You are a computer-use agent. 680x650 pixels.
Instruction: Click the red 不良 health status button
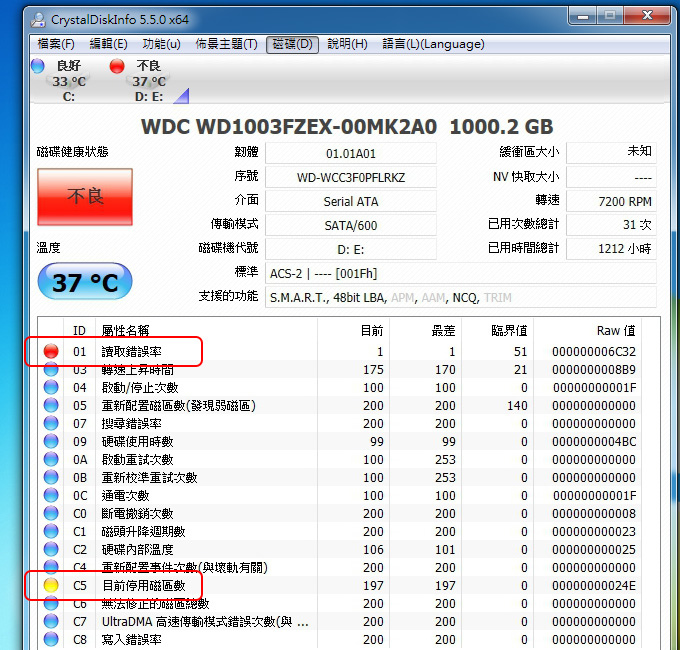[85, 197]
